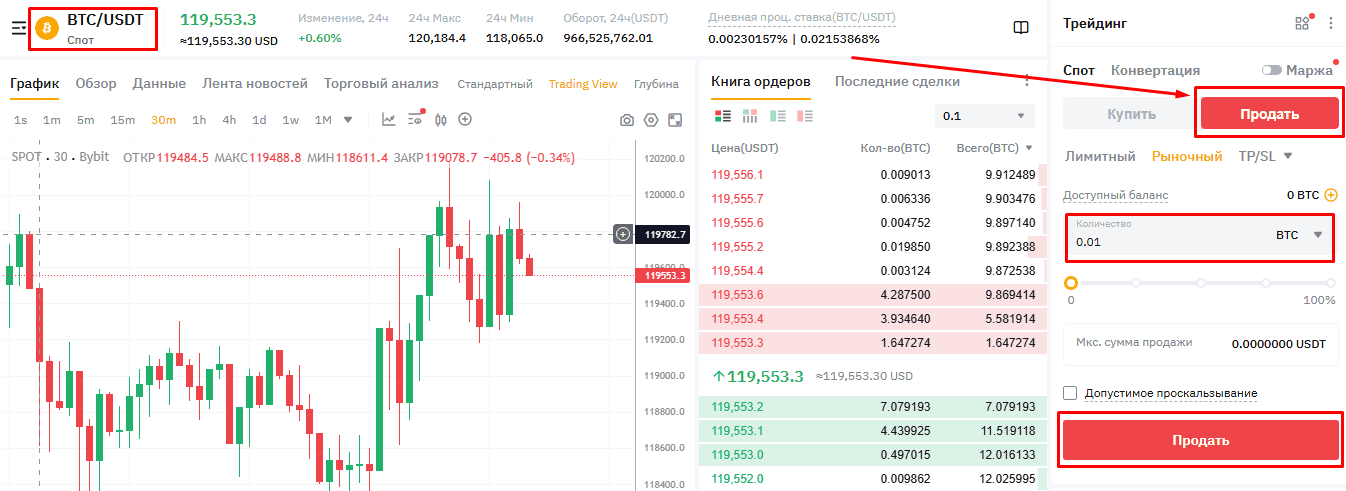1346x491 pixels.
Task: Set chart interval to 15m
Action: [122, 120]
